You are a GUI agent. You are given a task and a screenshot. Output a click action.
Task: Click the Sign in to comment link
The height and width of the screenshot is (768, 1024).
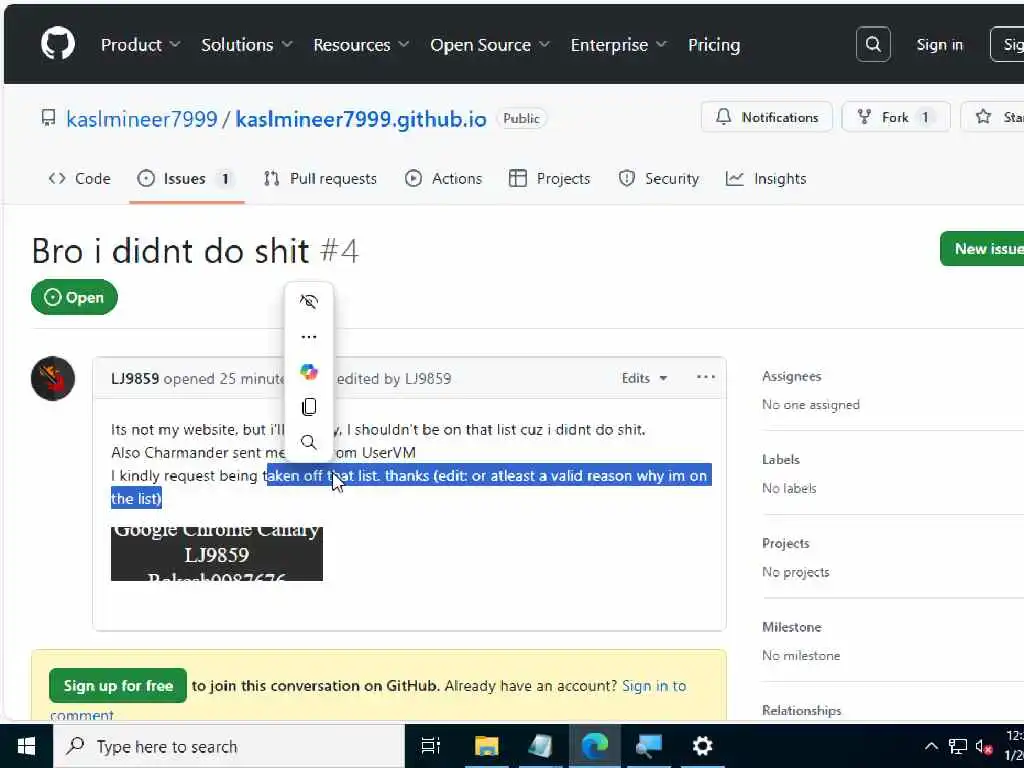(654, 686)
